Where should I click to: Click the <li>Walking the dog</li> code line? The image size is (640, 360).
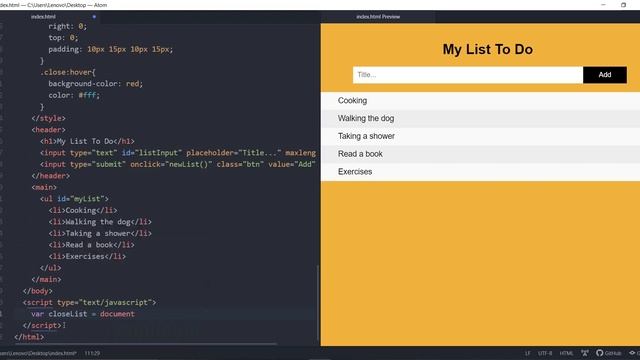tap(100, 222)
